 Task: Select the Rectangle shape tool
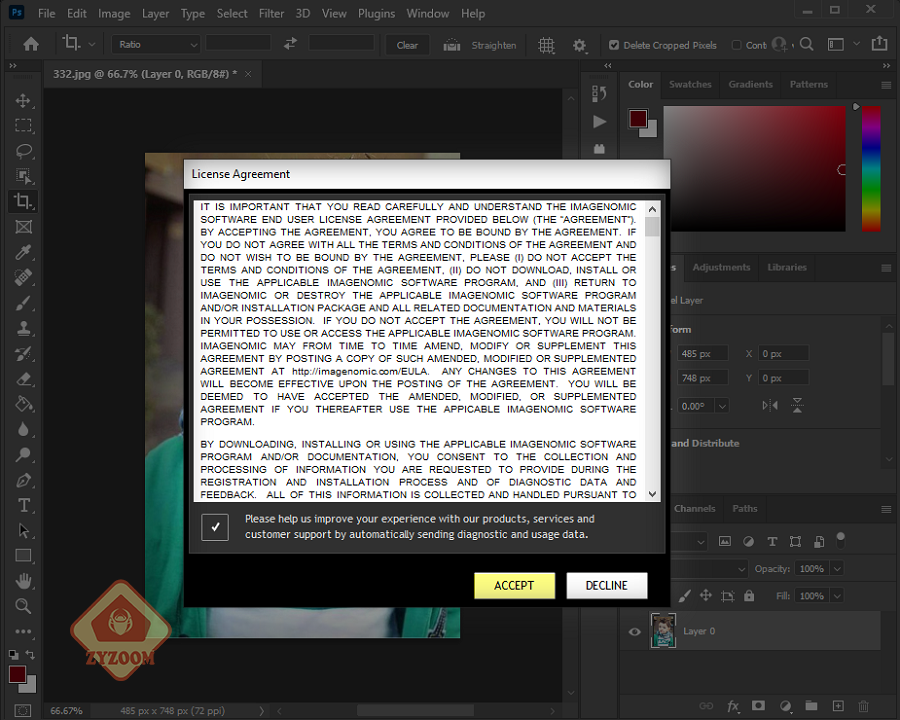pos(23,556)
